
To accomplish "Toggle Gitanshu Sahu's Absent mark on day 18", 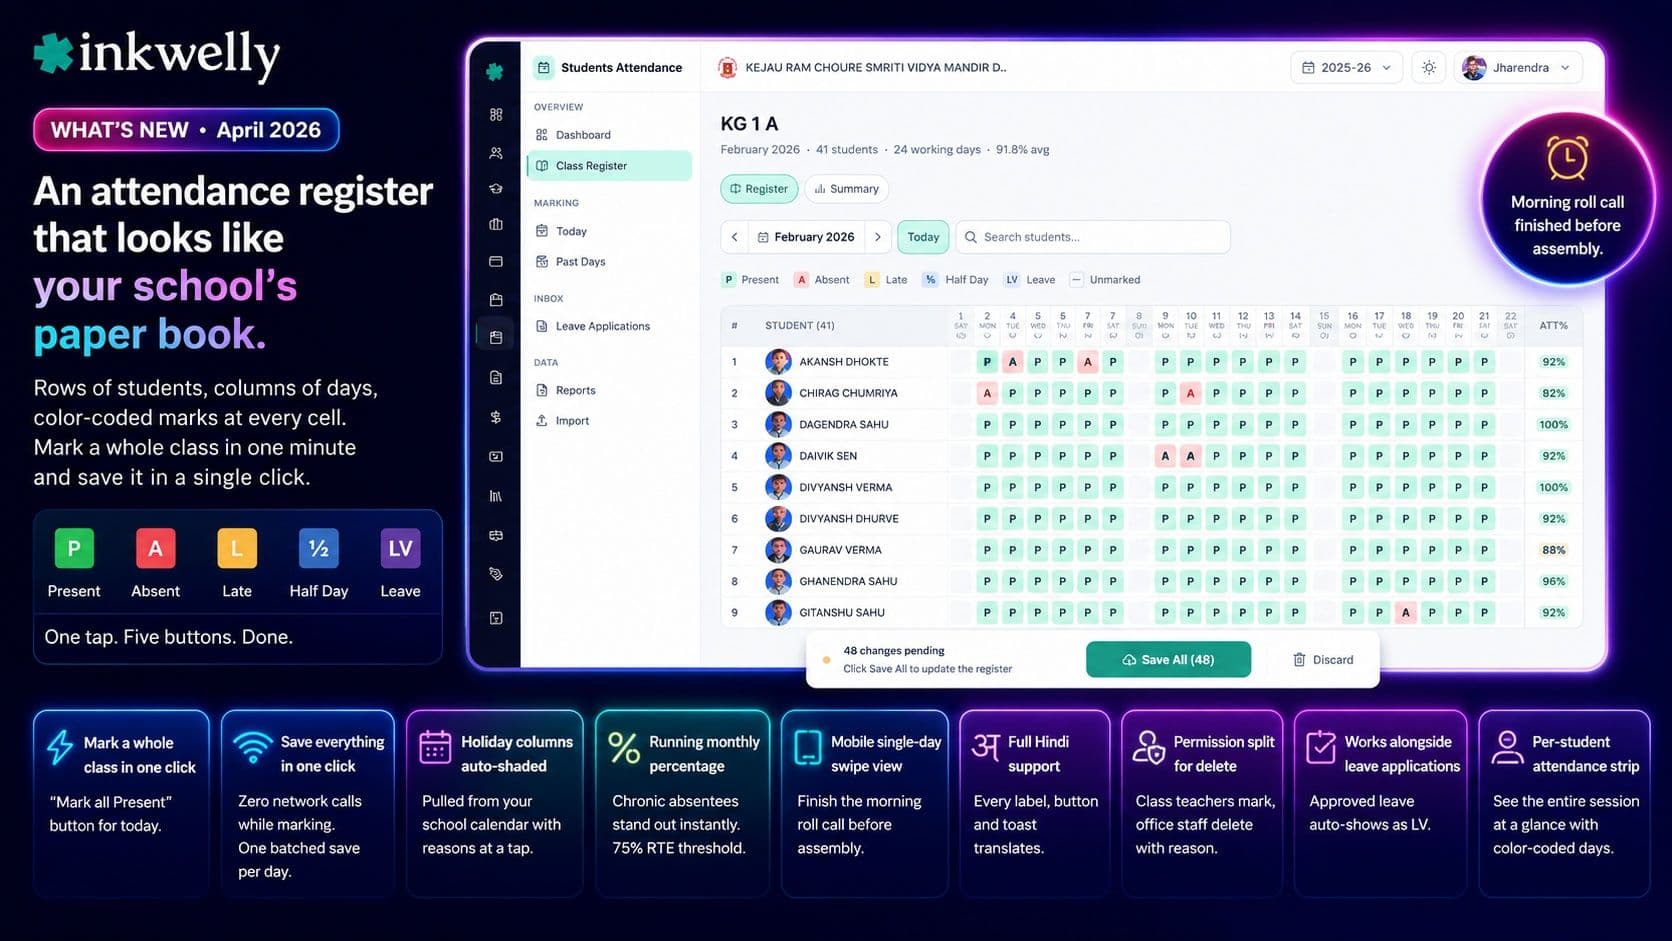I will (1406, 612).
